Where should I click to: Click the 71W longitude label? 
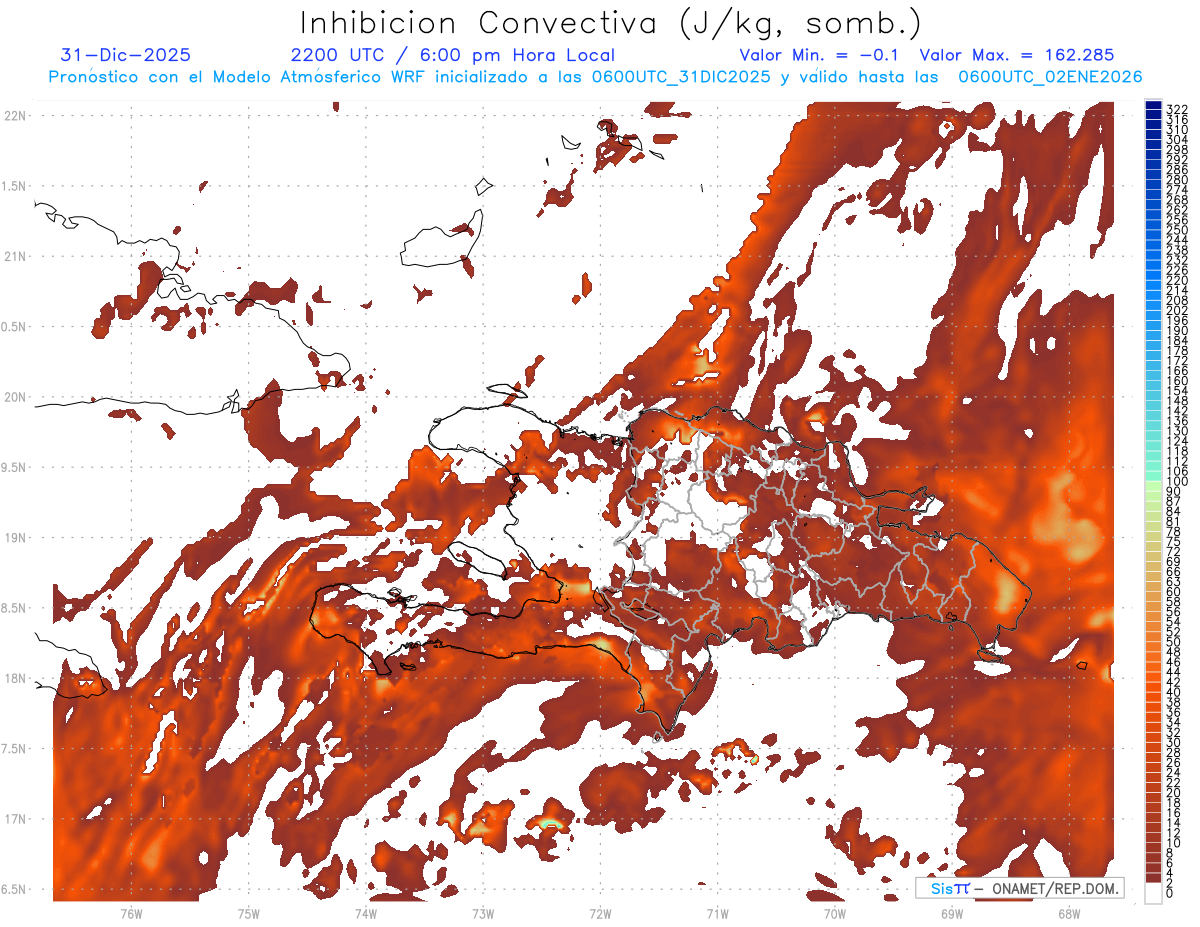coord(717,913)
